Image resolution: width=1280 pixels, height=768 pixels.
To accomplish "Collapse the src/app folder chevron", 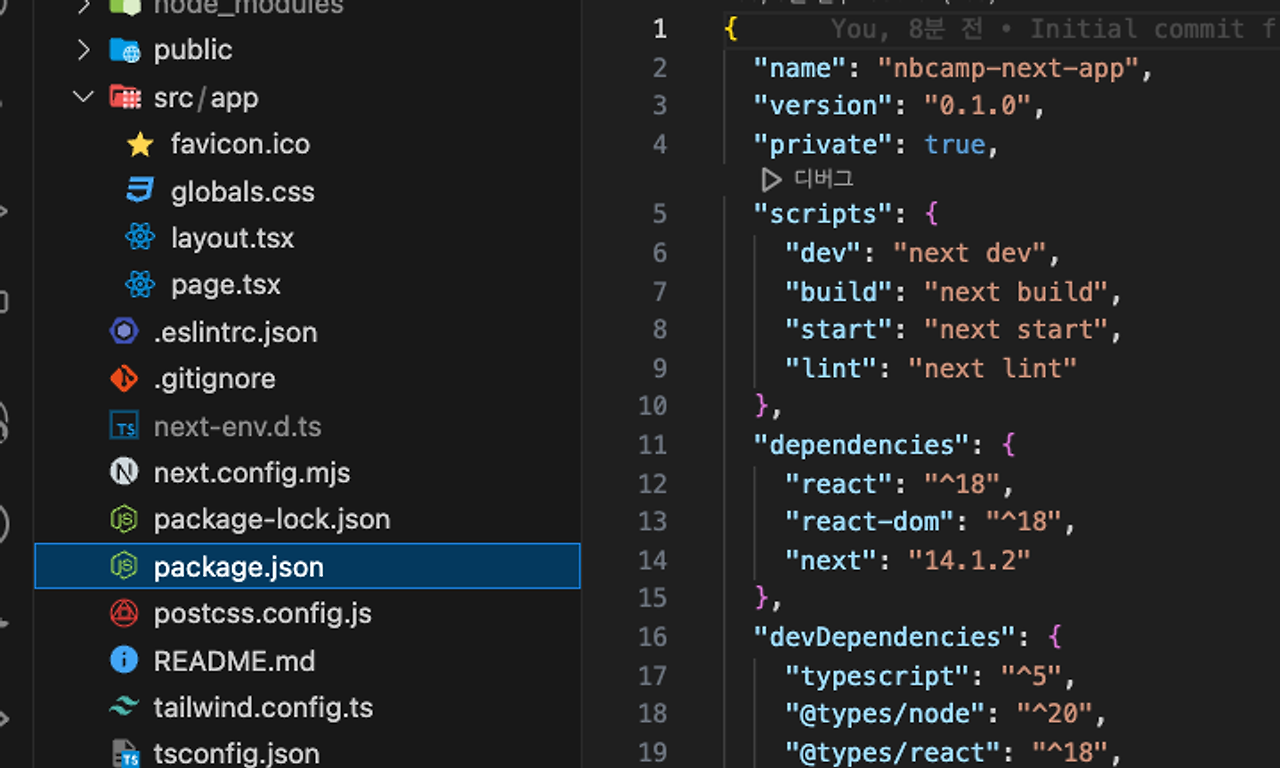I will coord(84,97).
